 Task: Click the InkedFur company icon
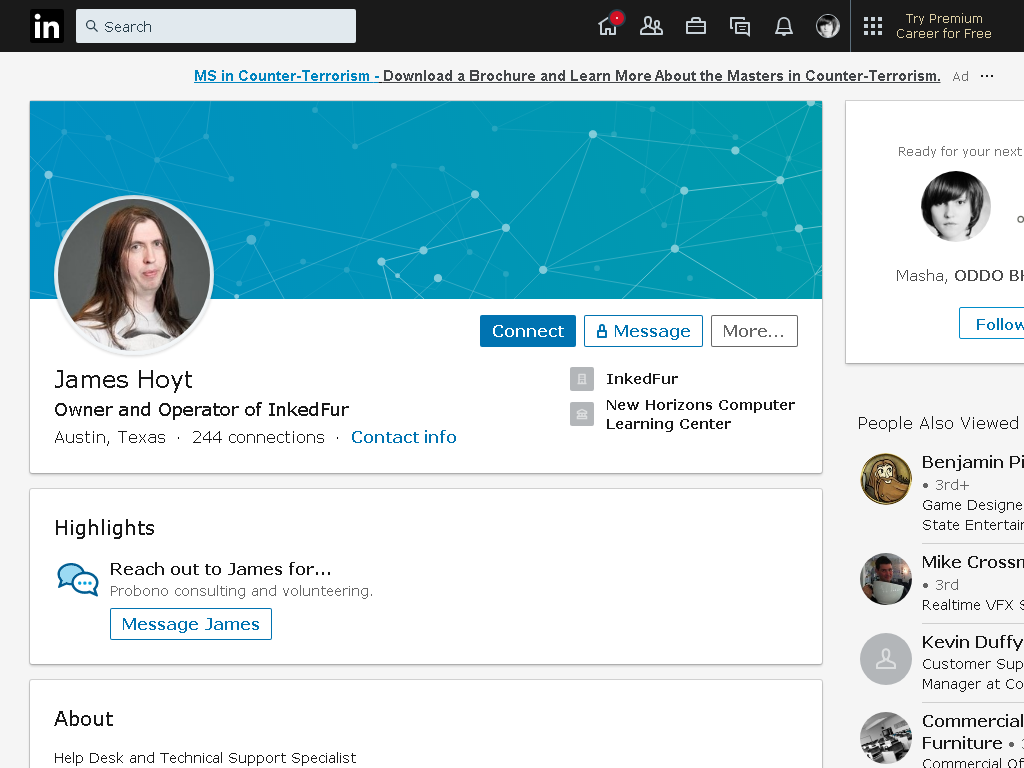pos(582,379)
